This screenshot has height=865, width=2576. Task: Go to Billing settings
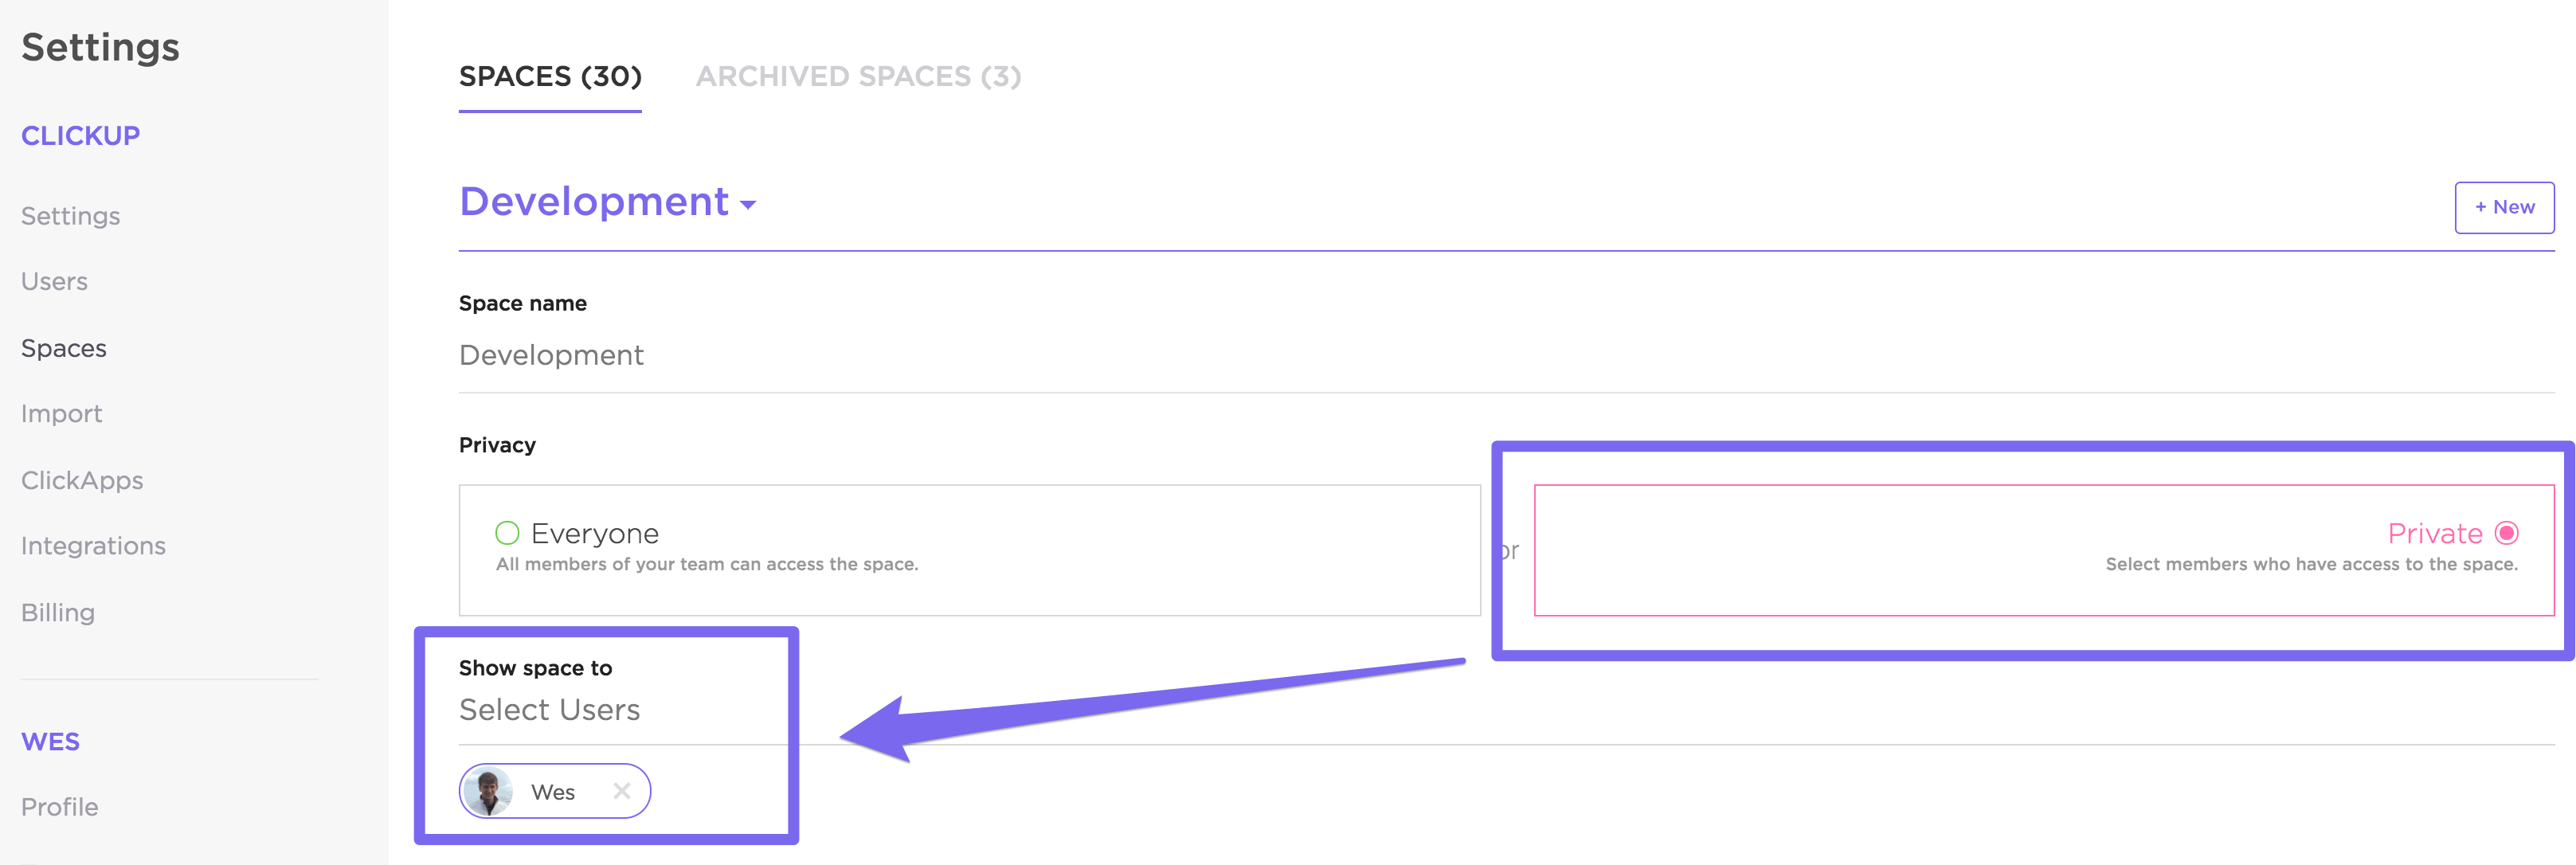(x=57, y=612)
